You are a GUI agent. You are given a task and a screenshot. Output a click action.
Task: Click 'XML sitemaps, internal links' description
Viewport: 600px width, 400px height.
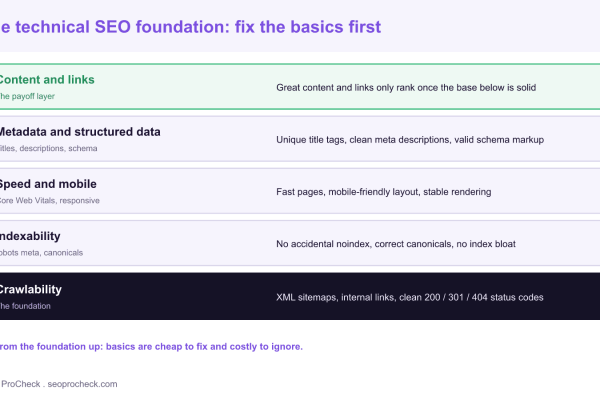click(x=410, y=297)
